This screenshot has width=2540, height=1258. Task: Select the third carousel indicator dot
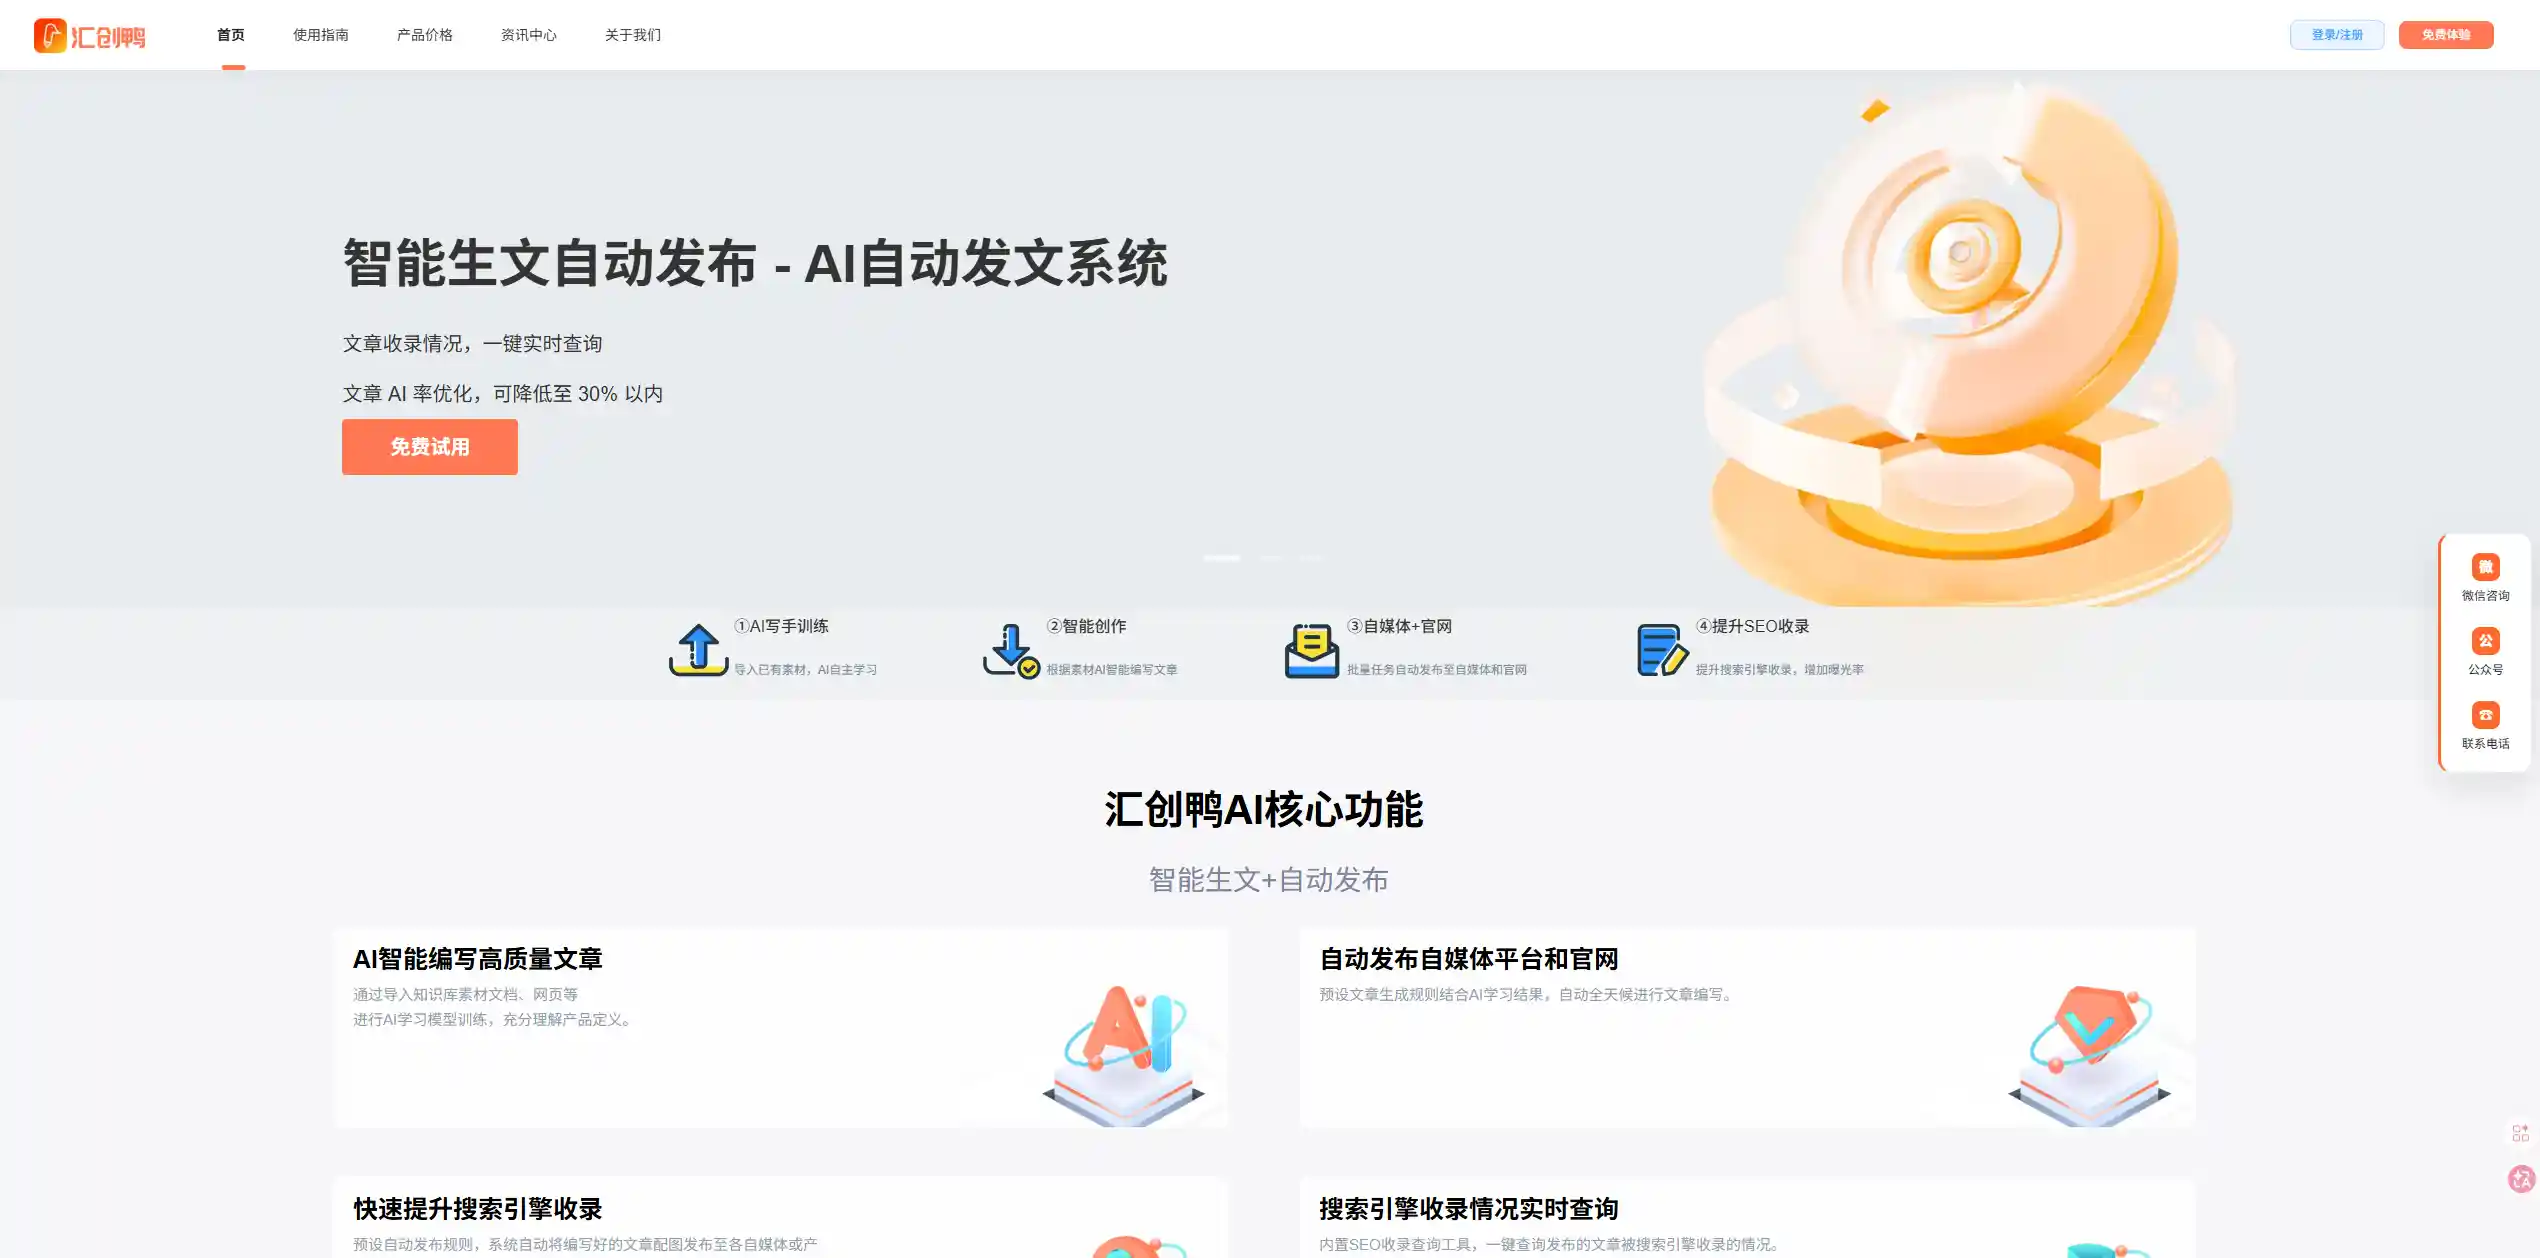pyautogui.click(x=1311, y=558)
